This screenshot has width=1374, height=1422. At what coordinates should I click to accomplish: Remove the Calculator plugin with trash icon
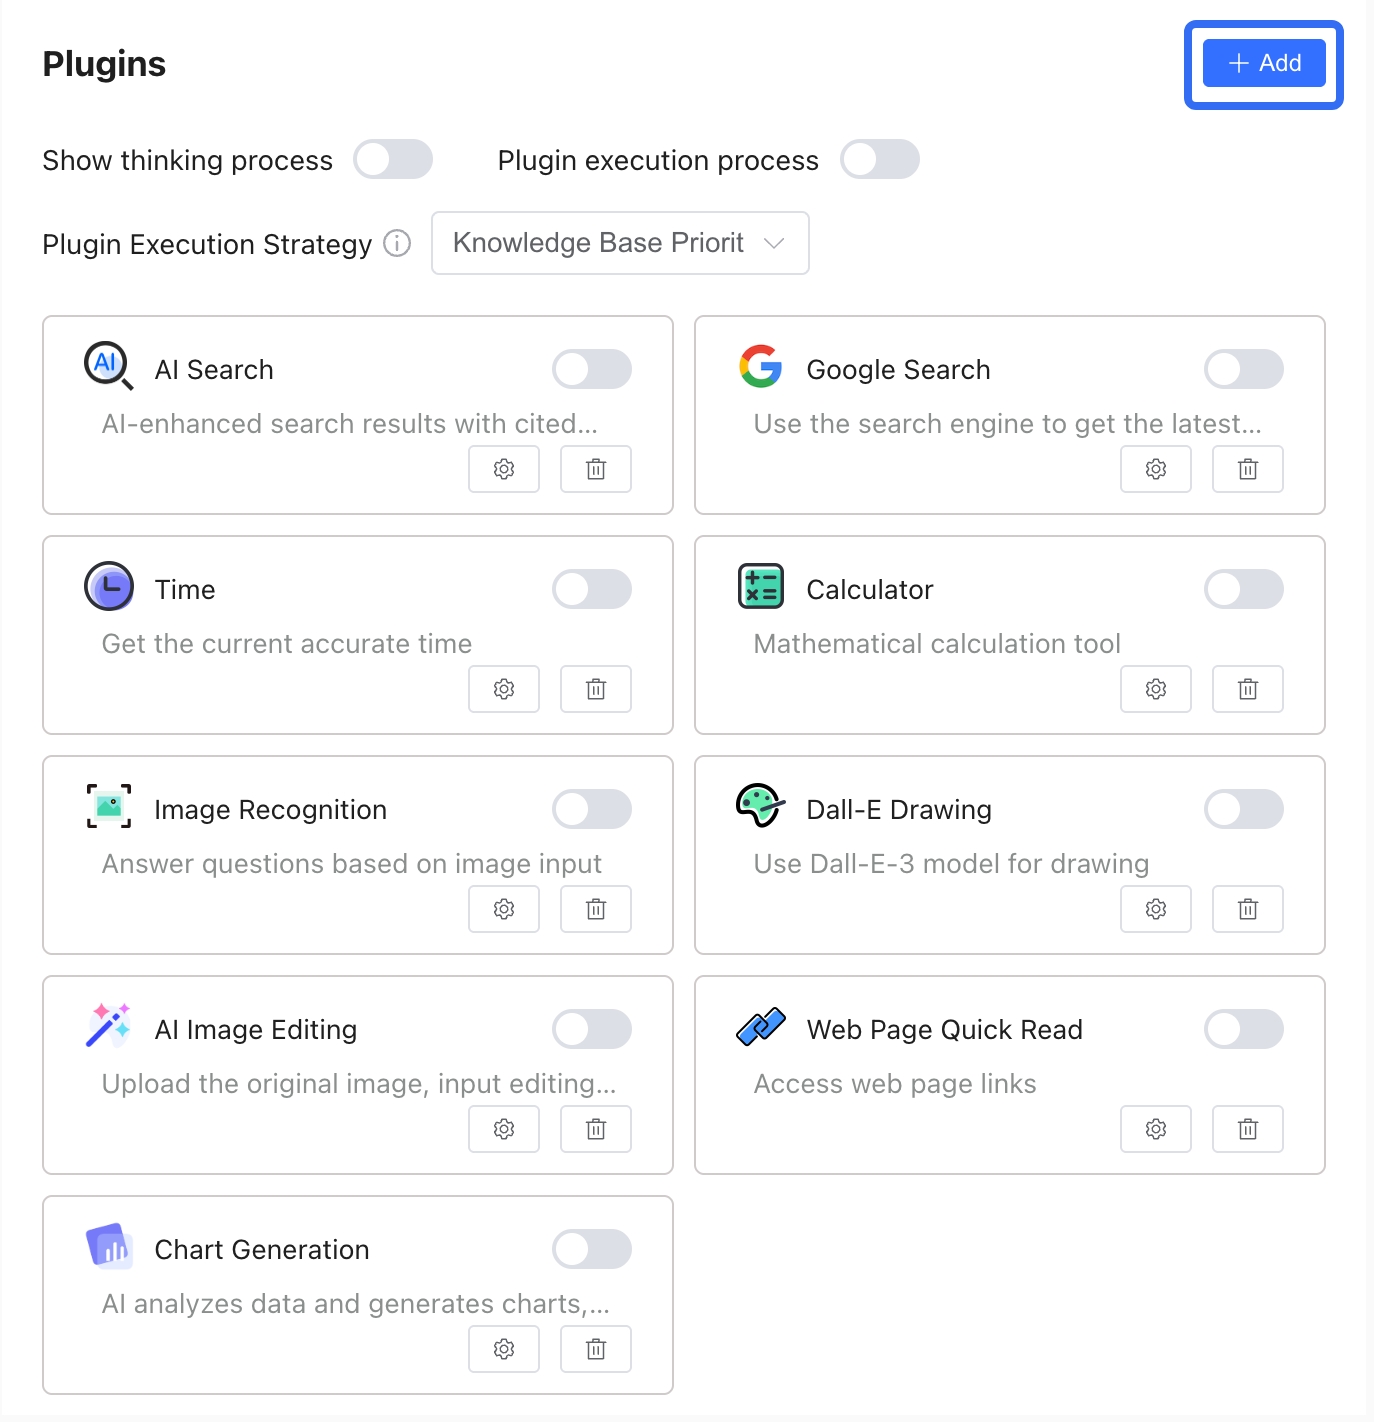(1248, 689)
